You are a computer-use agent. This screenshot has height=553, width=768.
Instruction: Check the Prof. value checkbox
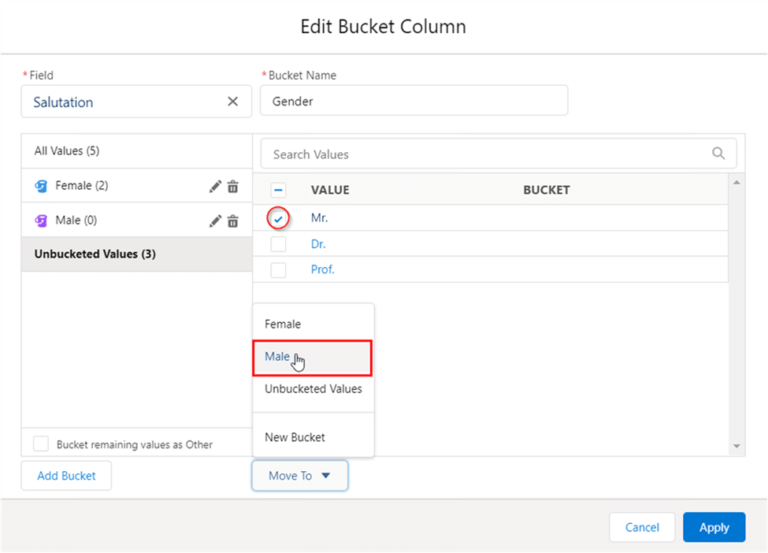(278, 270)
